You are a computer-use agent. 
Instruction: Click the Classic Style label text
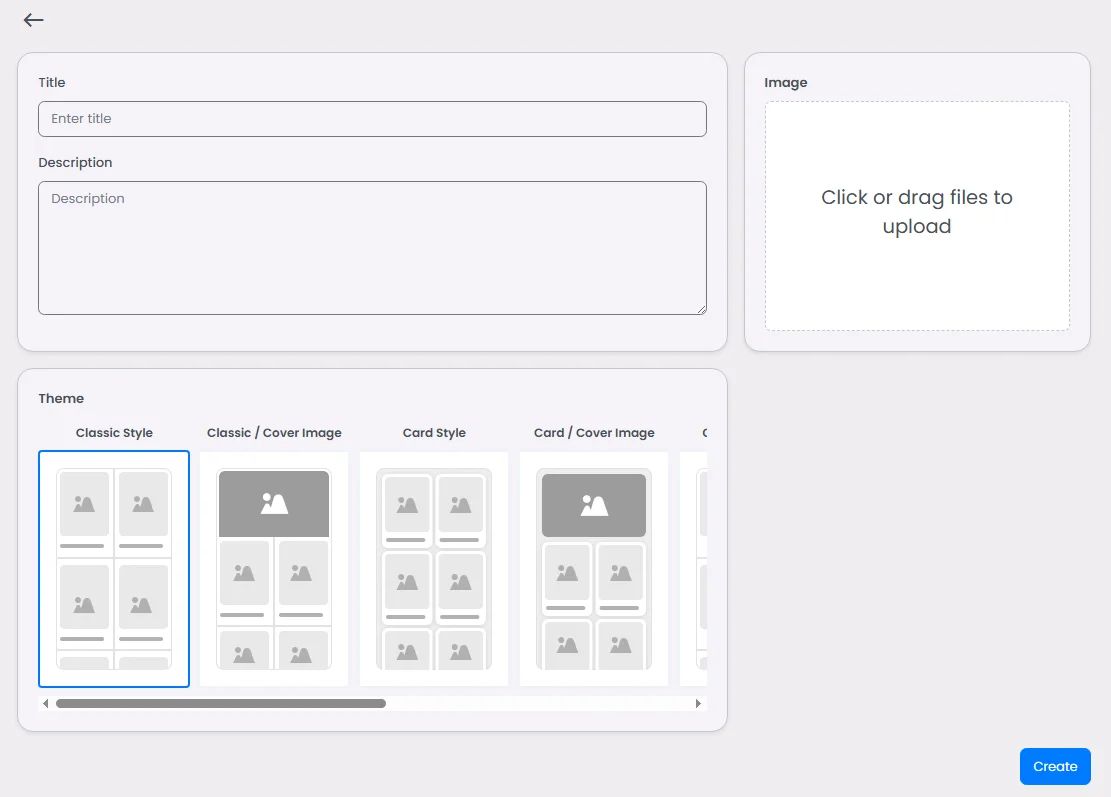[114, 433]
